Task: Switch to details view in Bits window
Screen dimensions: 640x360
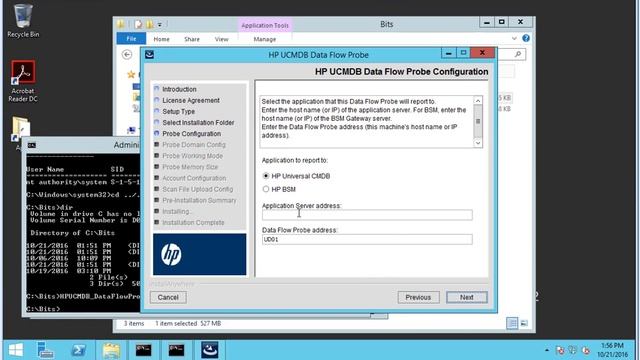Action: [x=512, y=323]
